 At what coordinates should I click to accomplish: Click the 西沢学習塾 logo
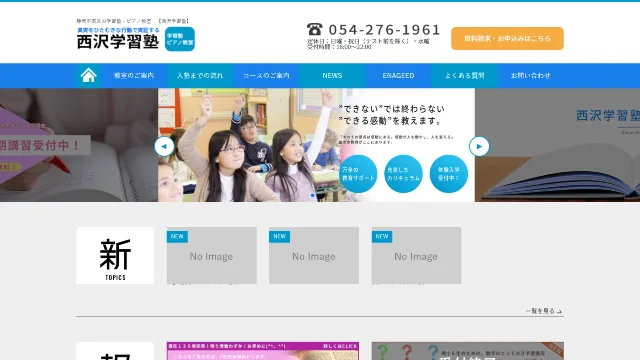(118, 42)
